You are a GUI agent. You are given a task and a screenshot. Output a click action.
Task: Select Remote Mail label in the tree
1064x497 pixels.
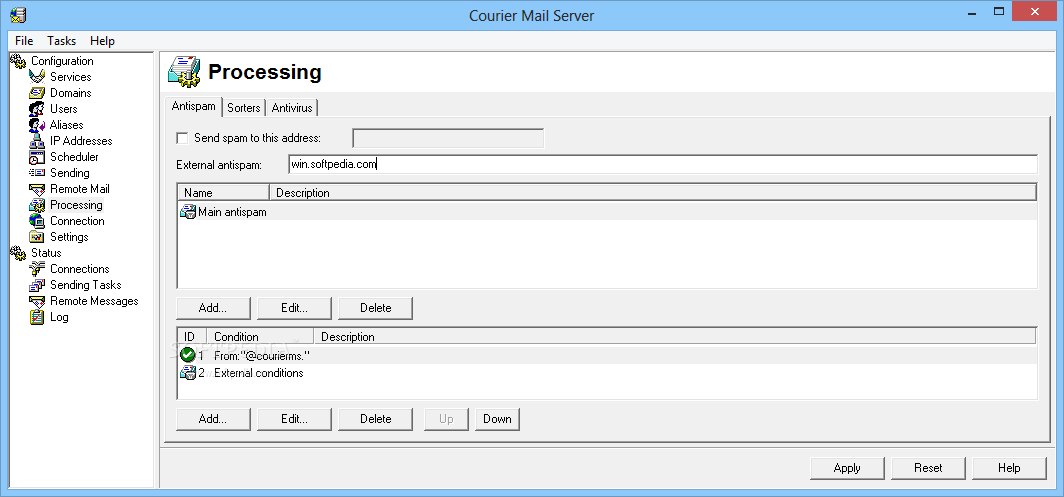[x=79, y=189]
